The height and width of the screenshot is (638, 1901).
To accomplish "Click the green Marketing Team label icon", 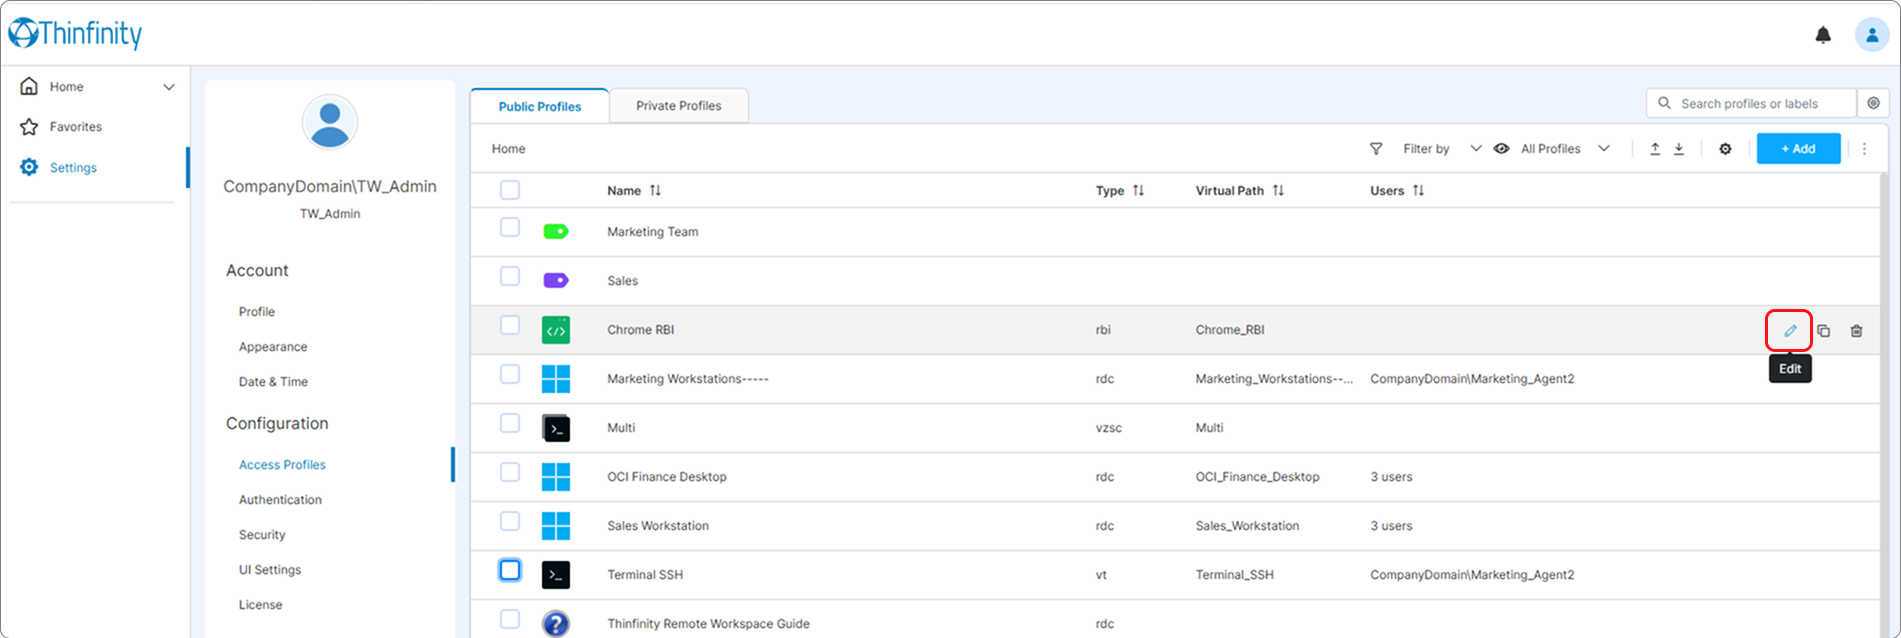I will coord(556,232).
